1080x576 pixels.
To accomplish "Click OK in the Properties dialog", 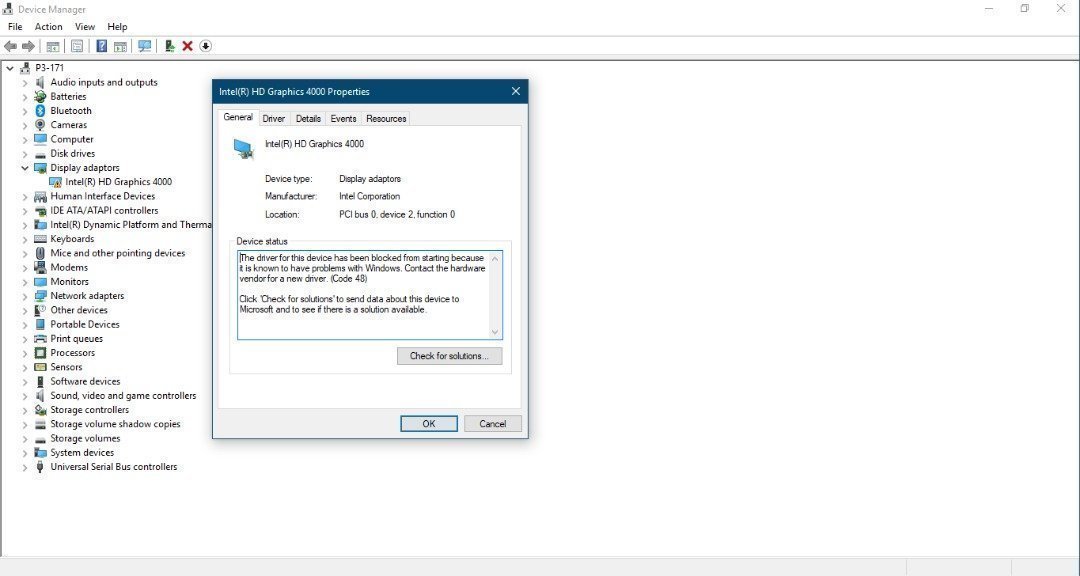I will (x=428, y=424).
